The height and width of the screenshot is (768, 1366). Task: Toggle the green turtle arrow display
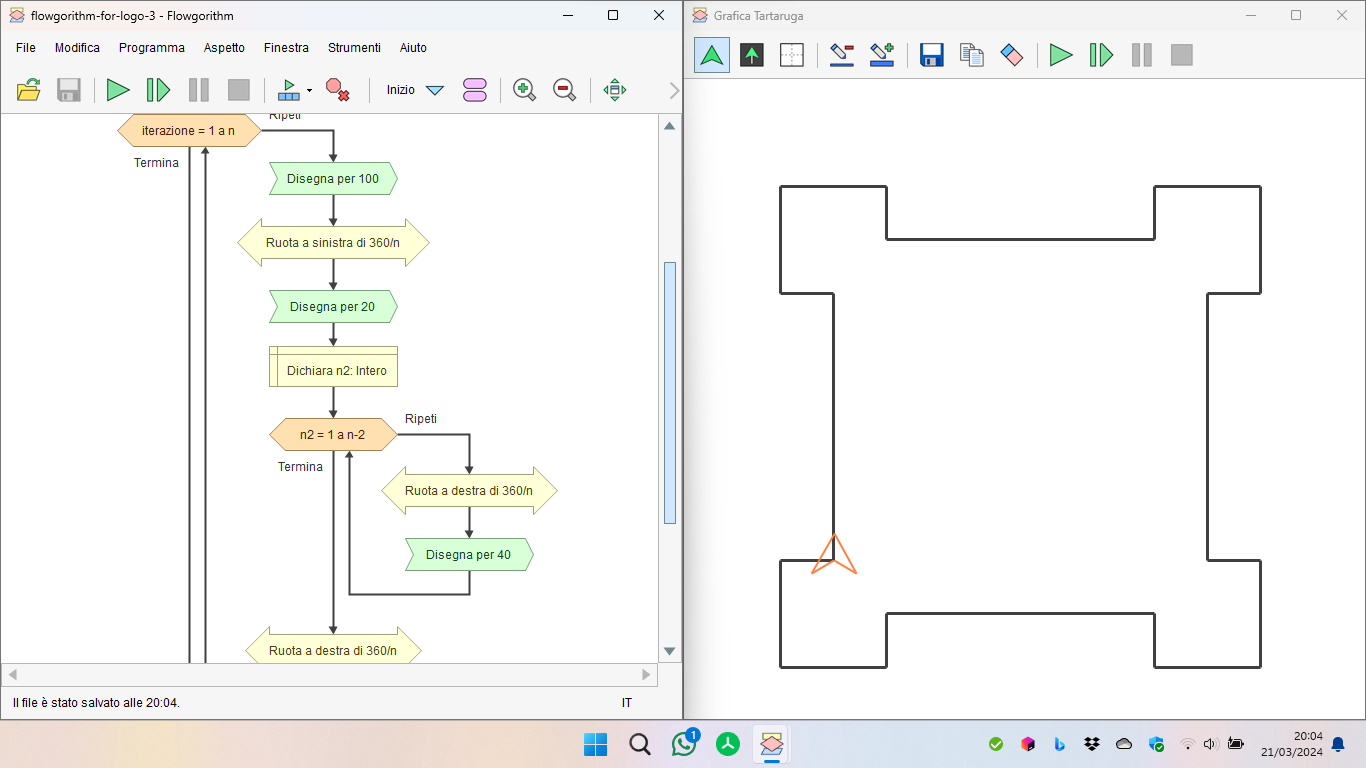(x=712, y=55)
